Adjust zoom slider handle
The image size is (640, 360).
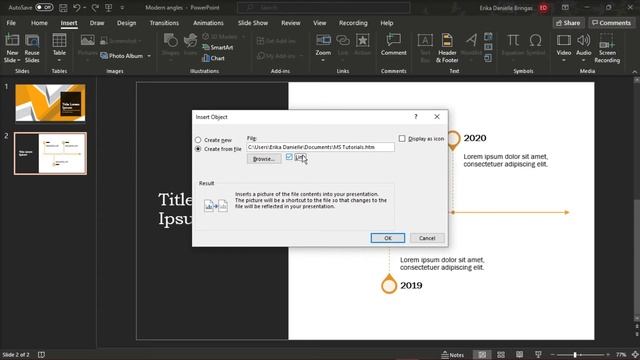(x=575, y=355)
